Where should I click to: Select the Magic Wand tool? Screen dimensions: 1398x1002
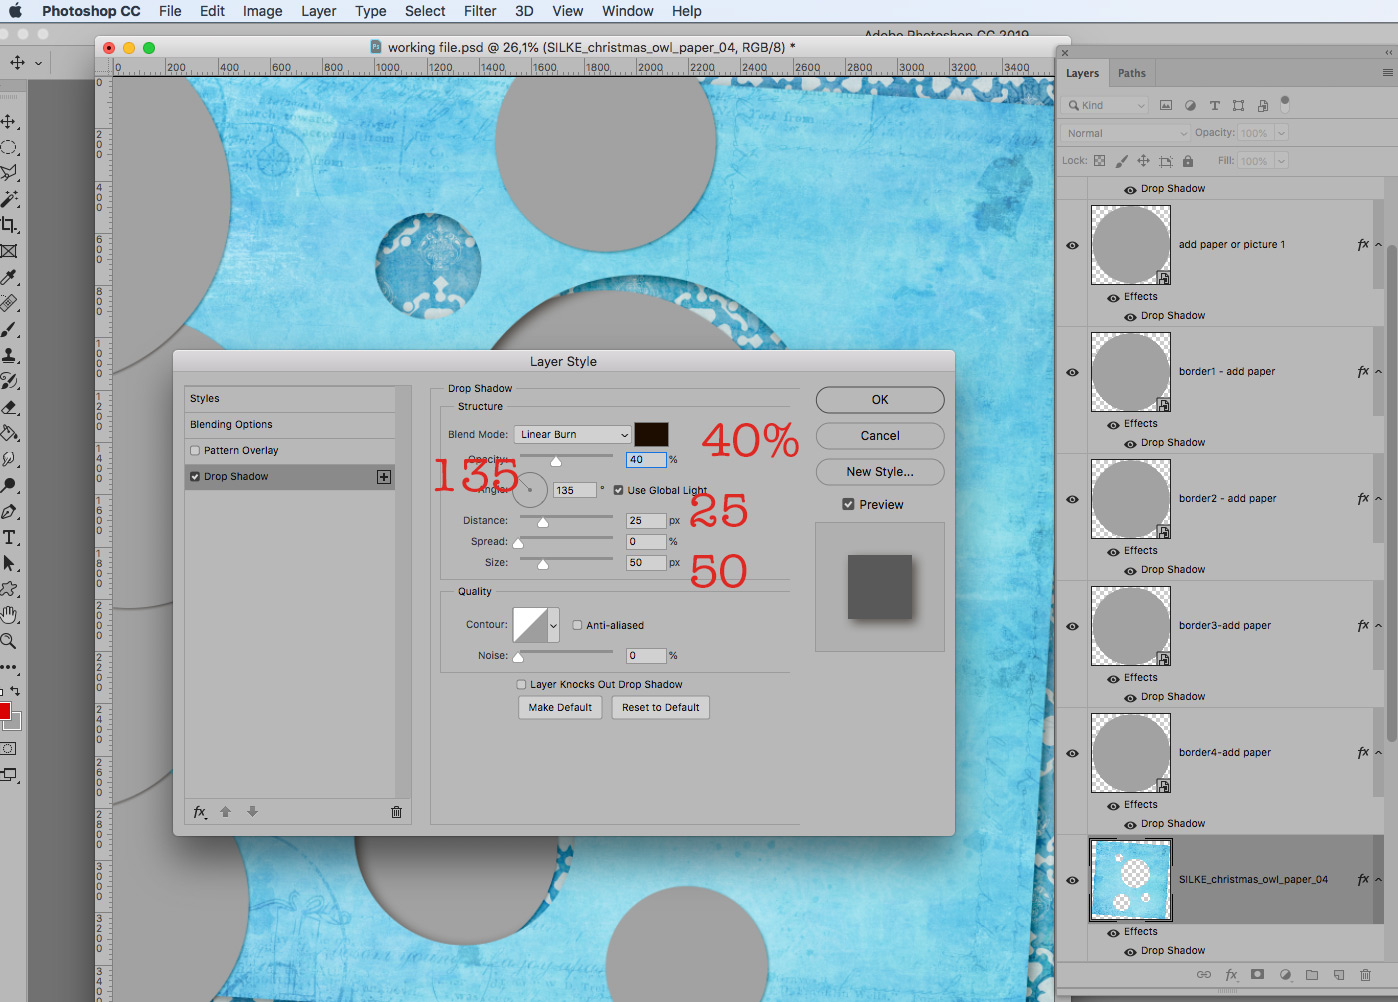(x=9, y=199)
